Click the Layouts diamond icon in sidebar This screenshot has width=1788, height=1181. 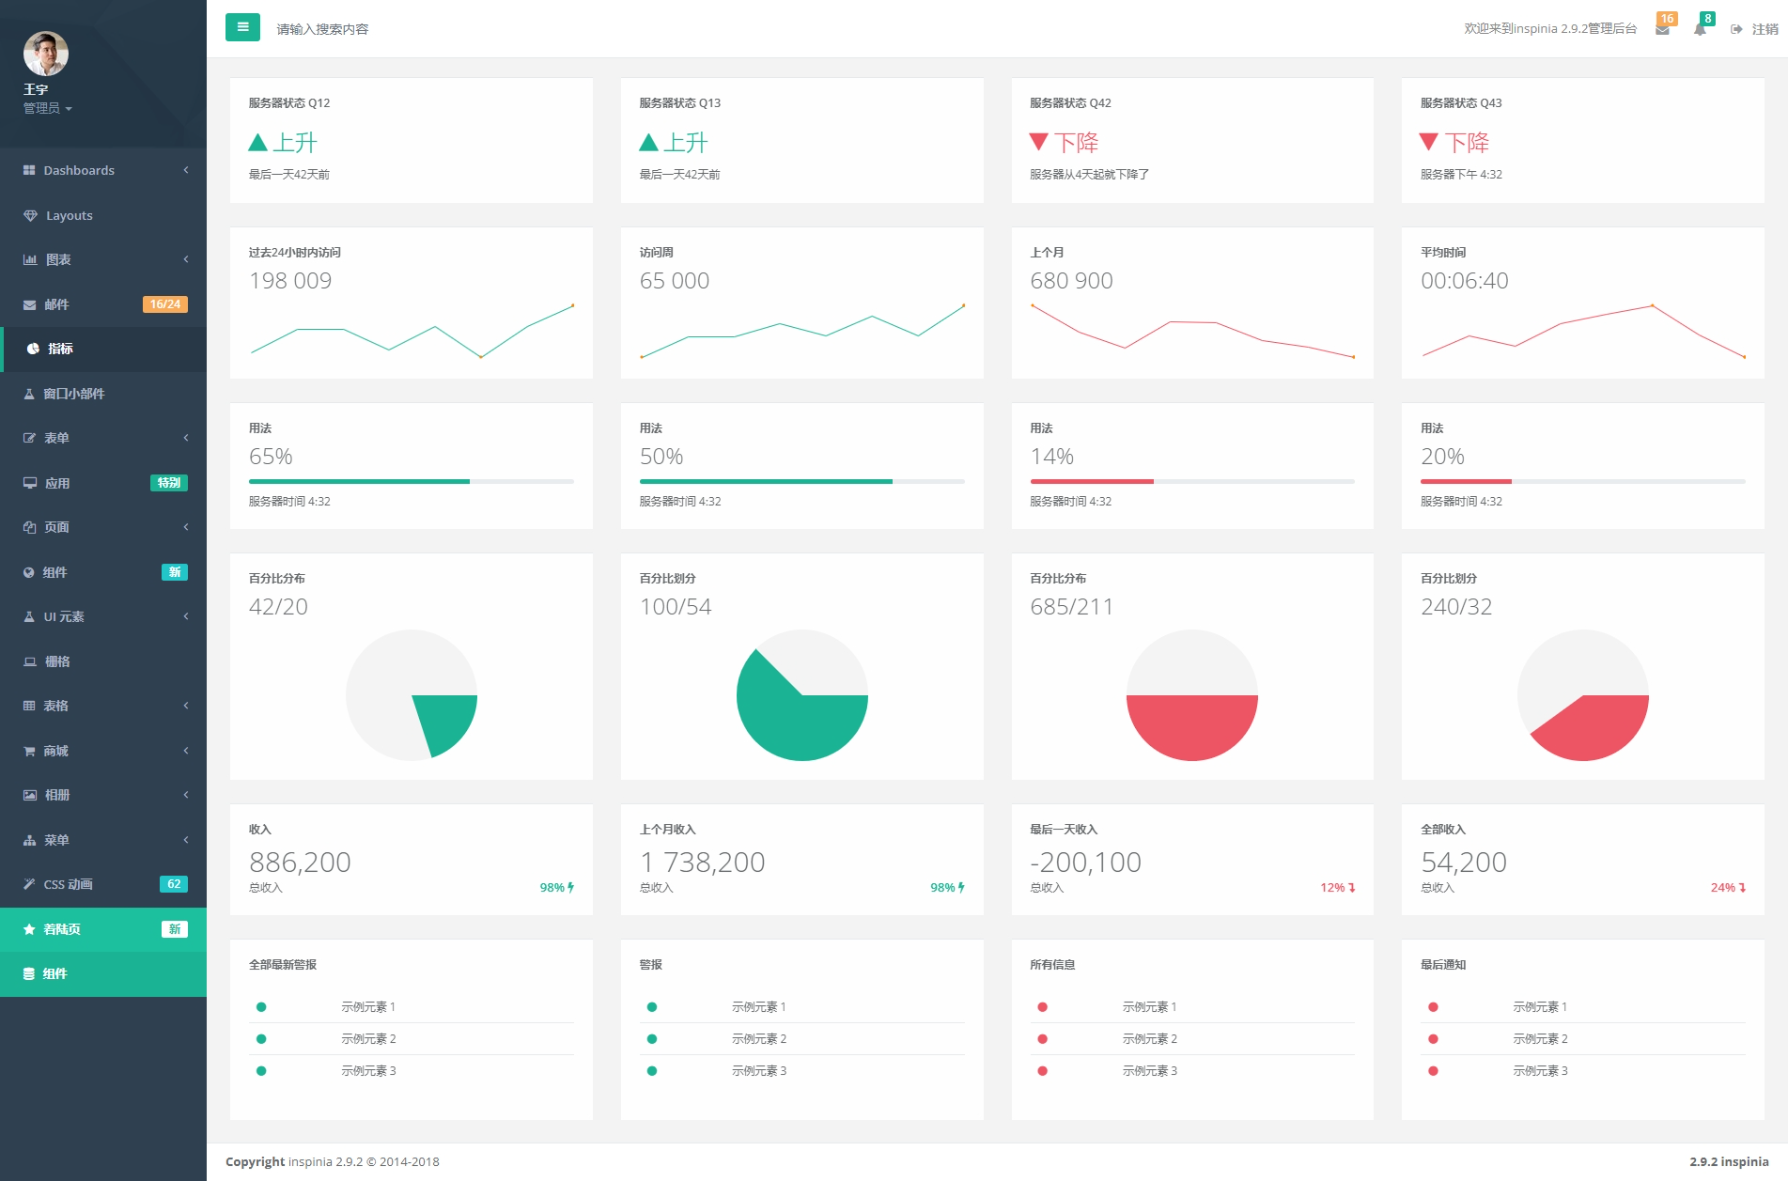pos(30,216)
